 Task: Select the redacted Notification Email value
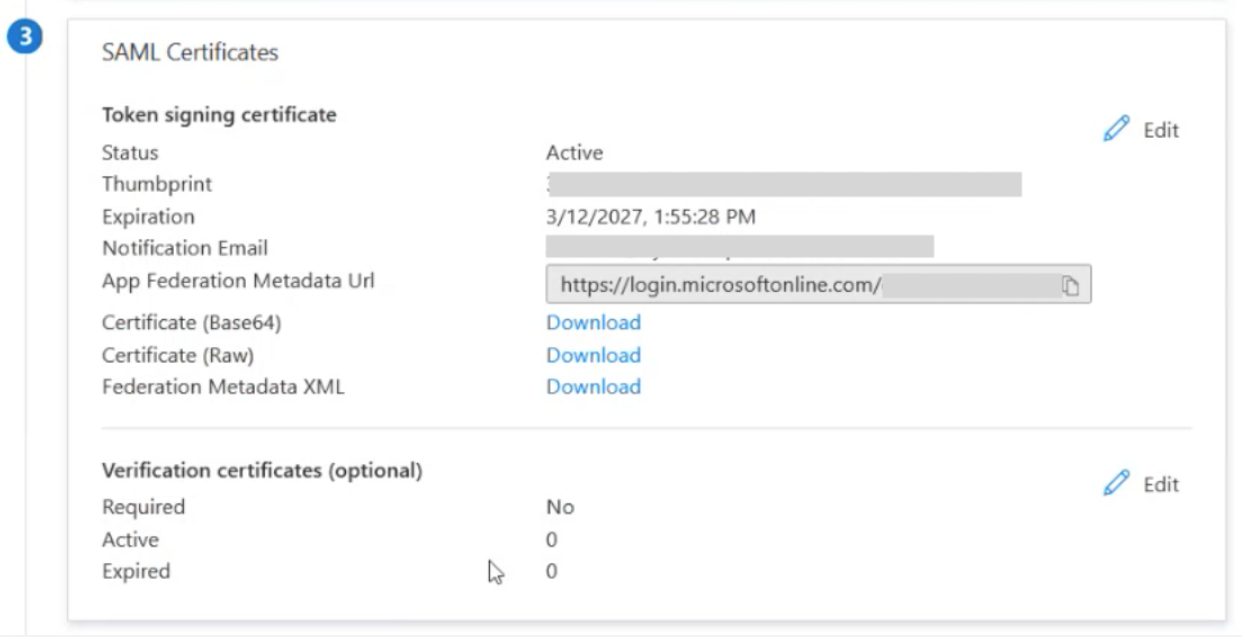(x=740, y=247)
